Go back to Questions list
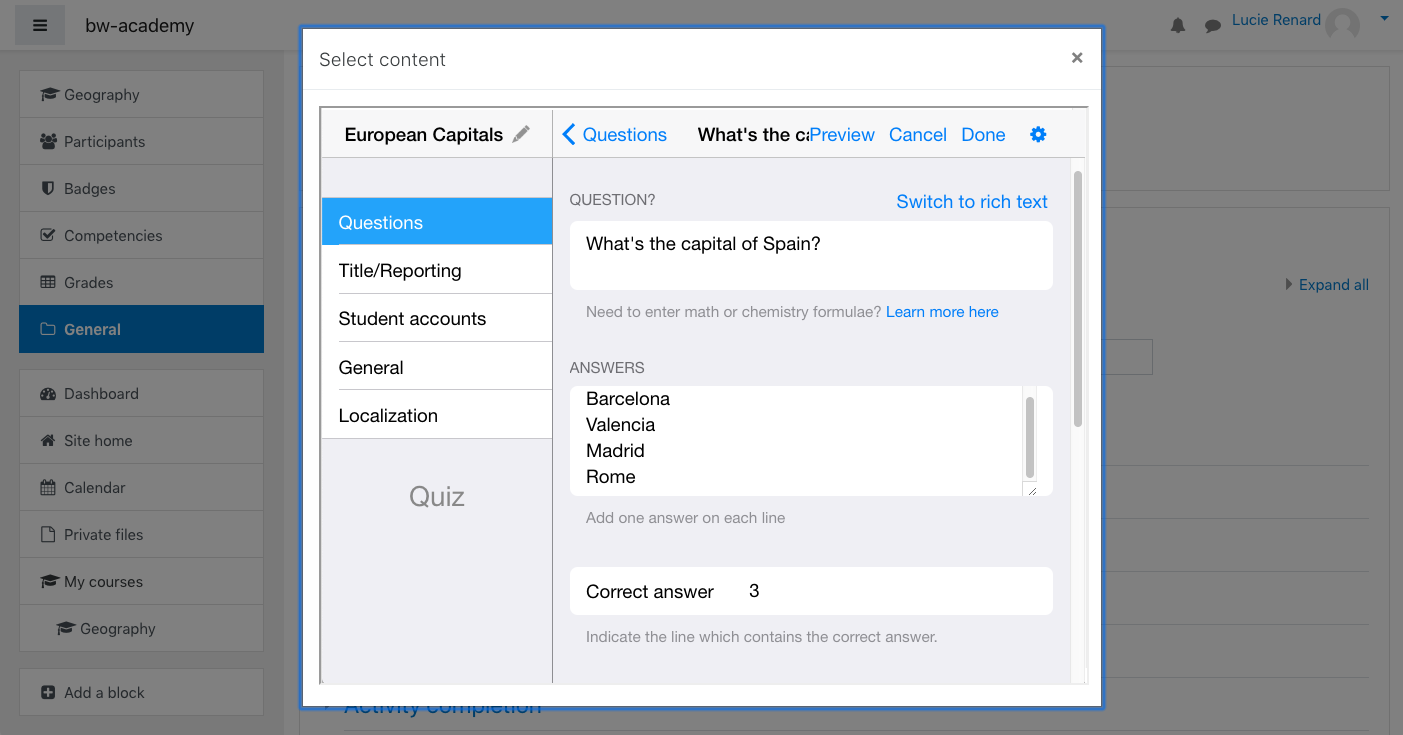The width and height of the screenshot is (1403, 735). click(614, 135)
